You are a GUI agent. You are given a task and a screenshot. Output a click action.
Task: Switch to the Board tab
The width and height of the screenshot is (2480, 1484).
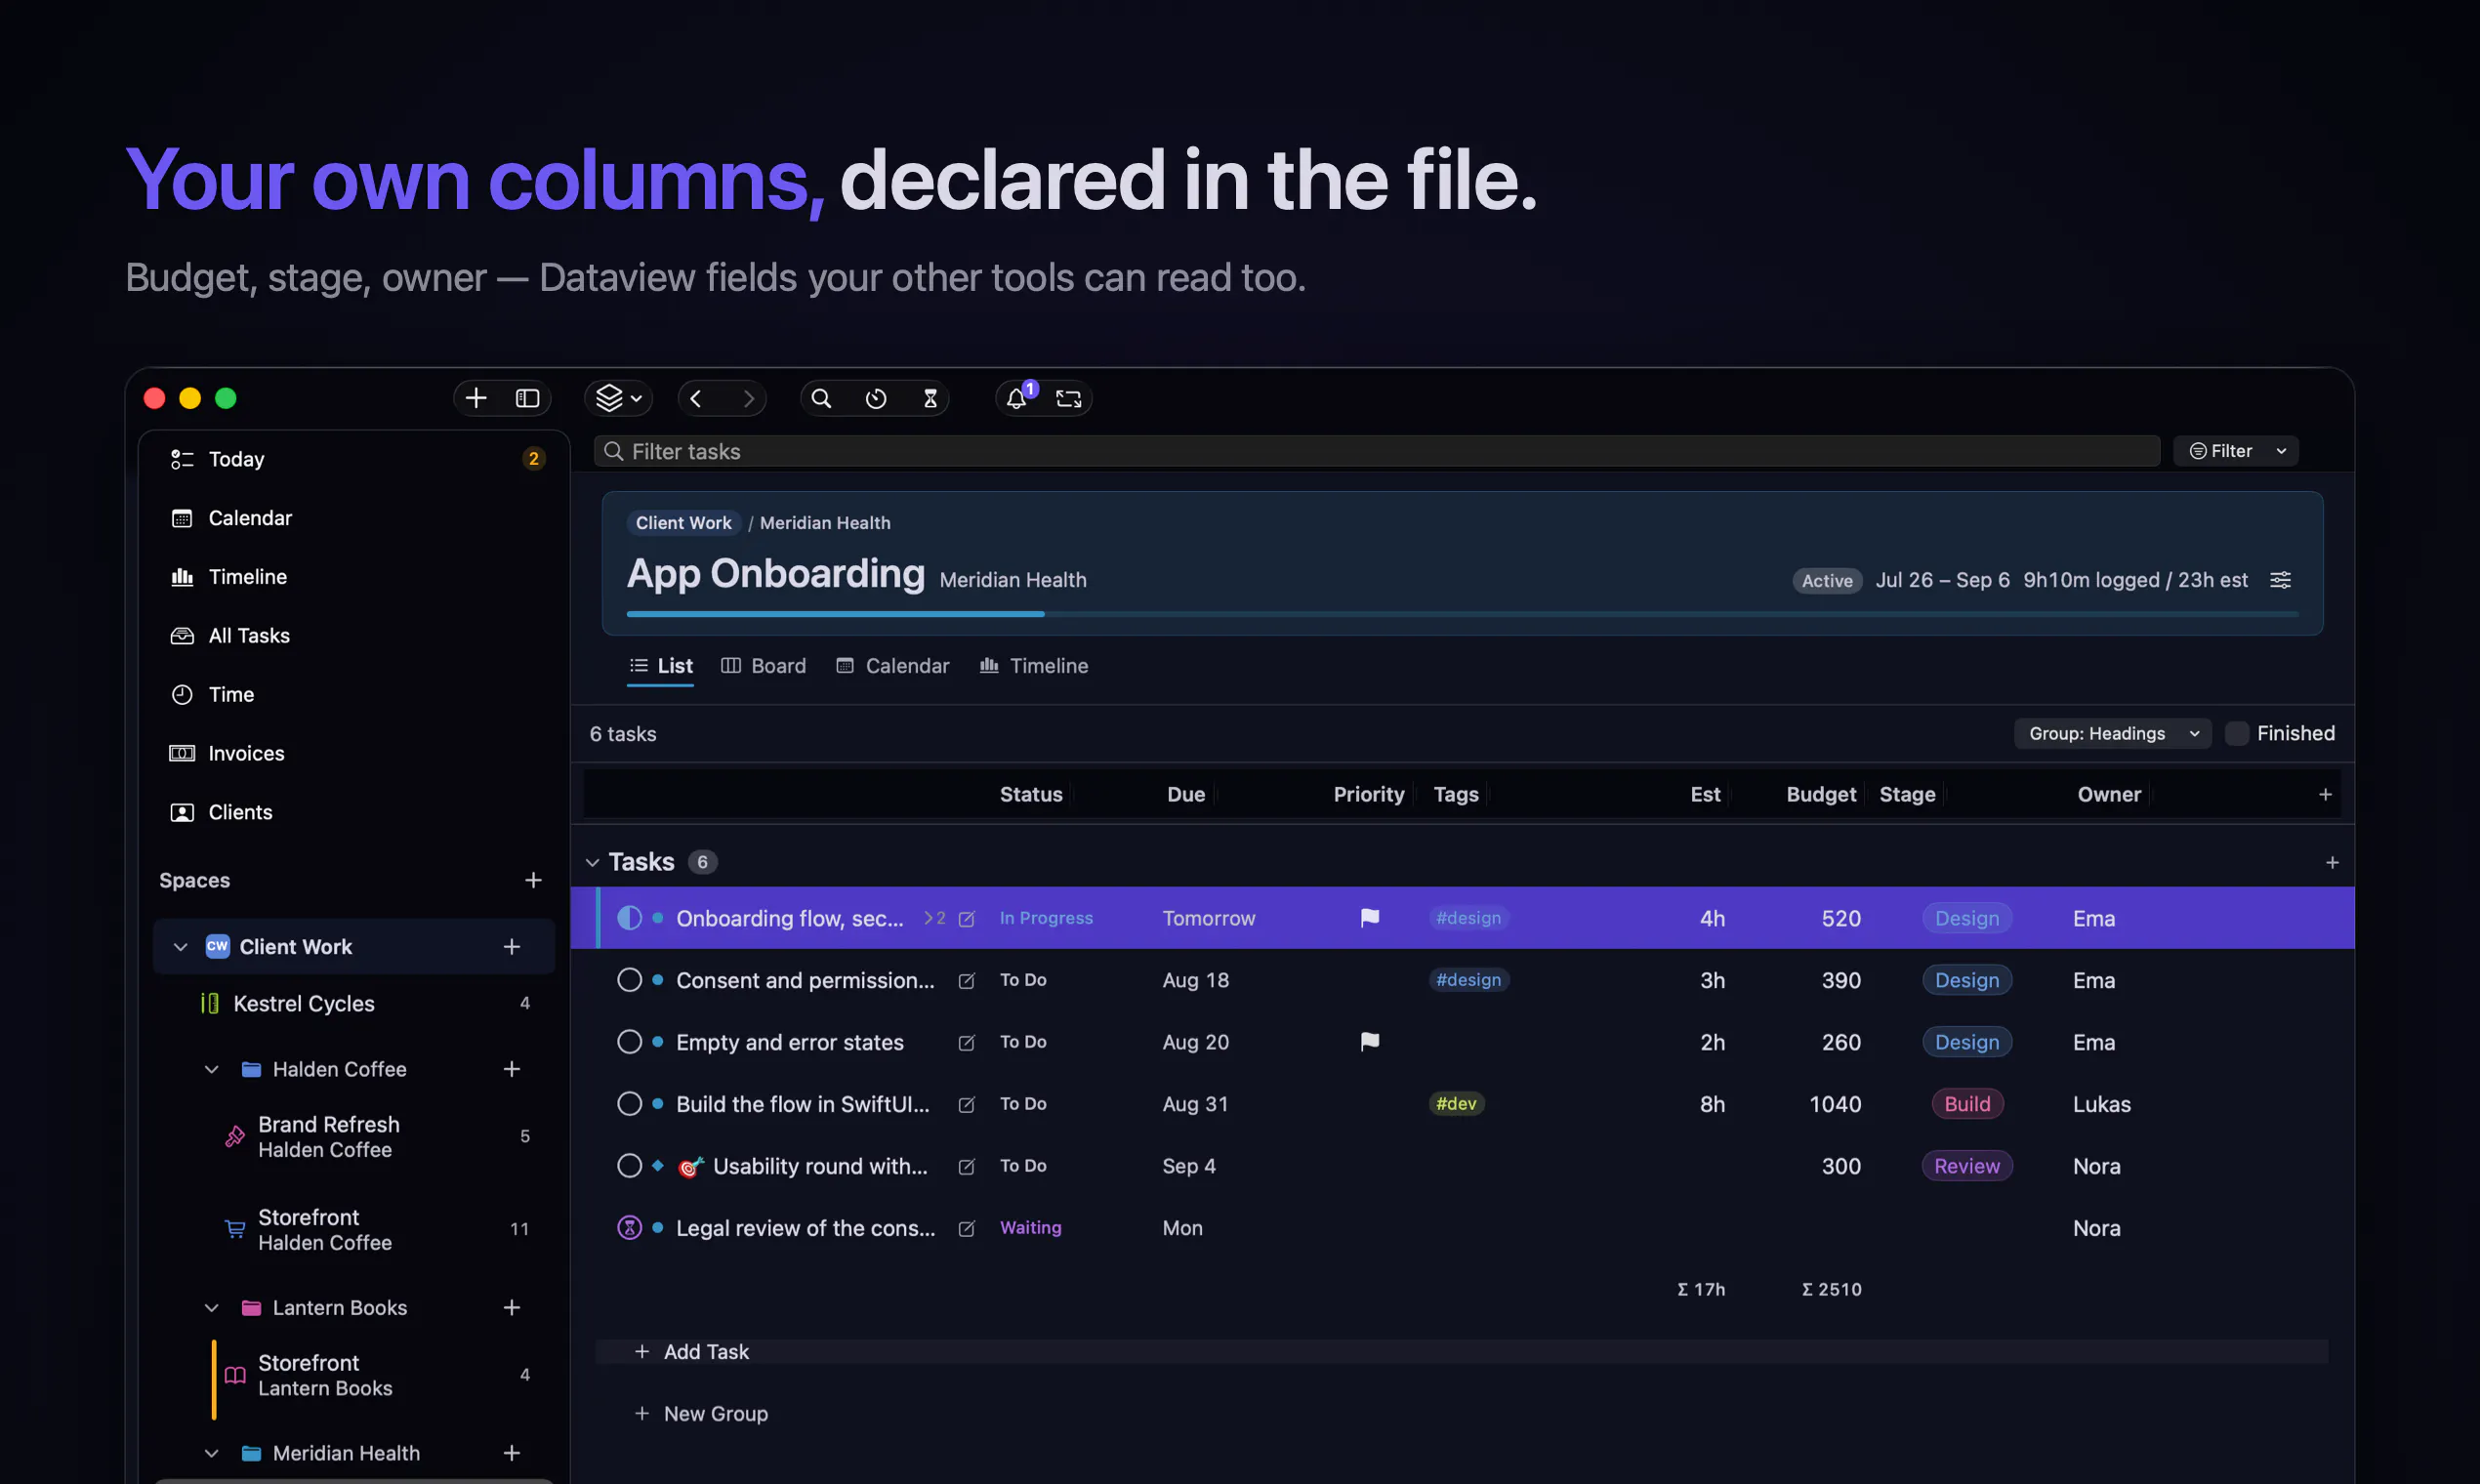[764, 666]
